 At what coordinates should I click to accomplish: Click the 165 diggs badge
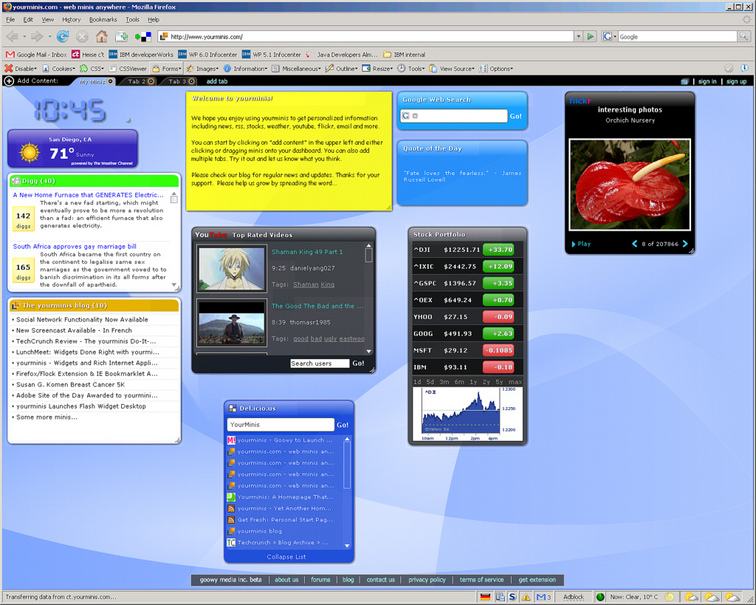point(23,271)
